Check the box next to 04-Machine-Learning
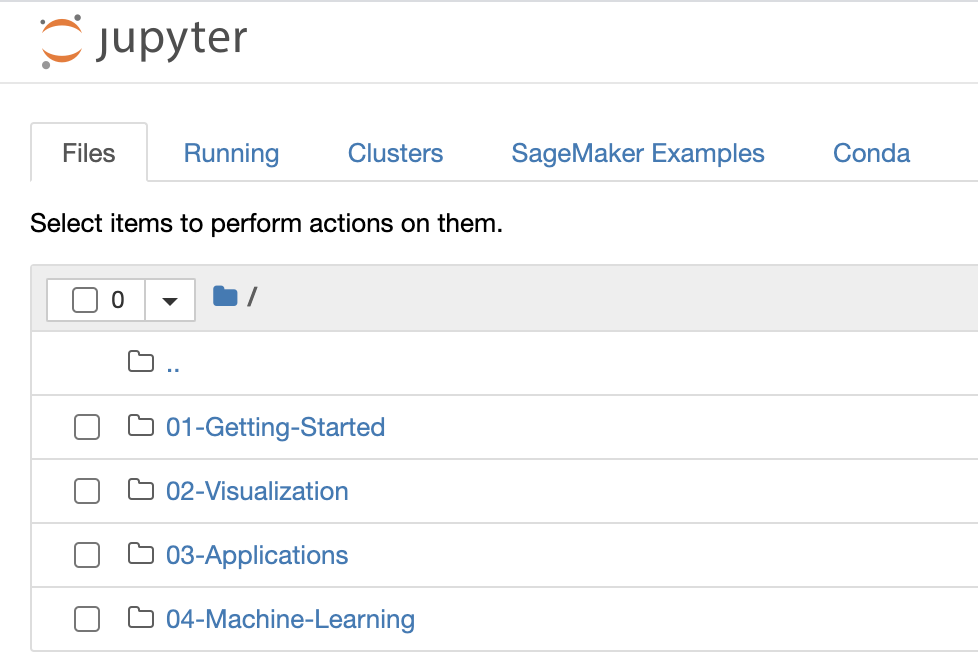 coord(87,618)
